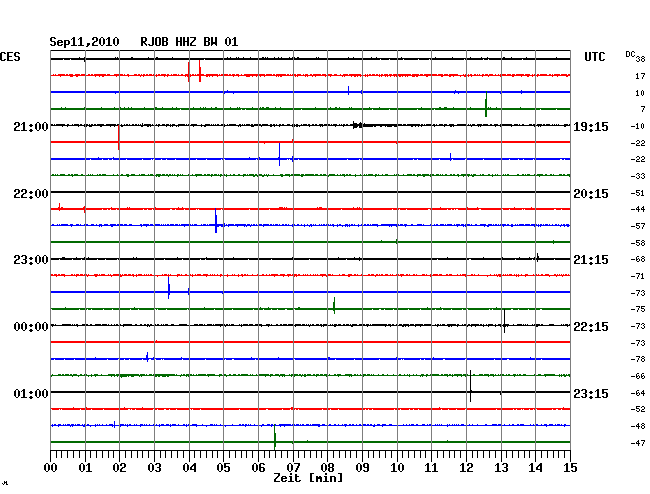The height and width of the screenshot is (494, 650).
Task: Select the station label RJOB HHZ BW 01
Action: point(189,42)
